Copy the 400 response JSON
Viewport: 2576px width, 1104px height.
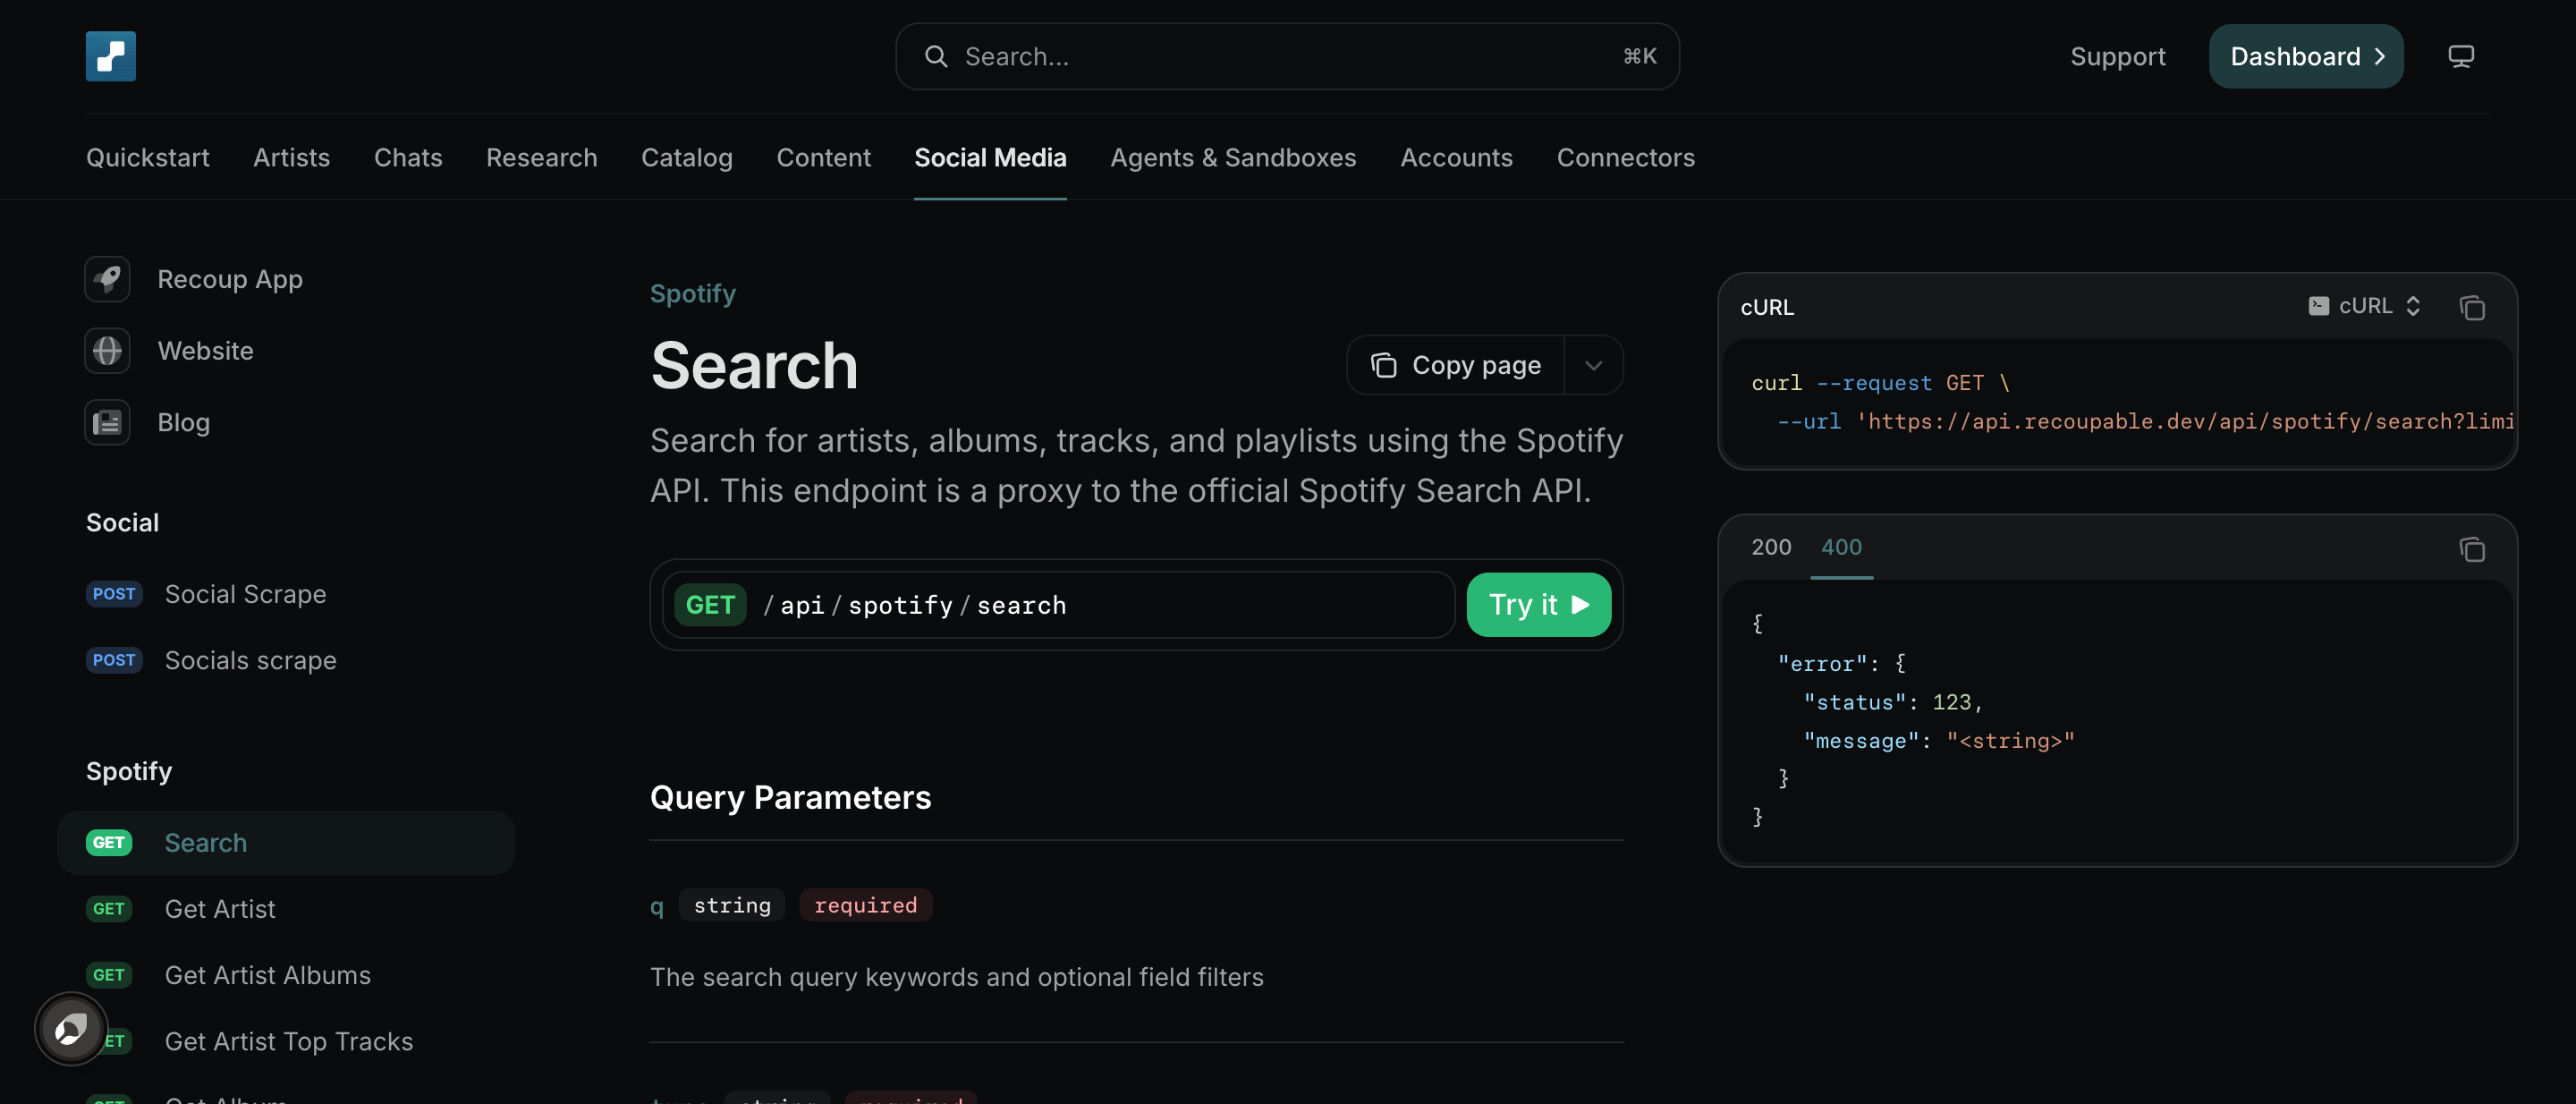coord(2471,549)
